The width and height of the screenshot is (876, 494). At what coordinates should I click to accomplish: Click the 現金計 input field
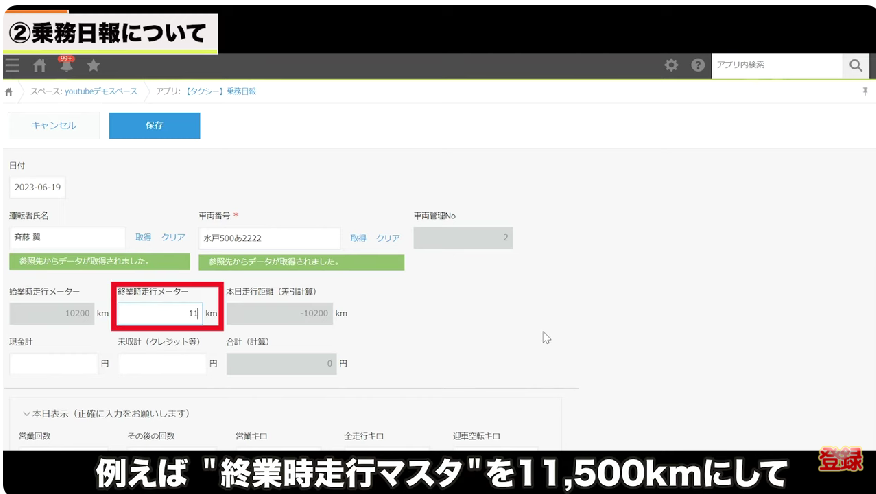coord(52,364)
